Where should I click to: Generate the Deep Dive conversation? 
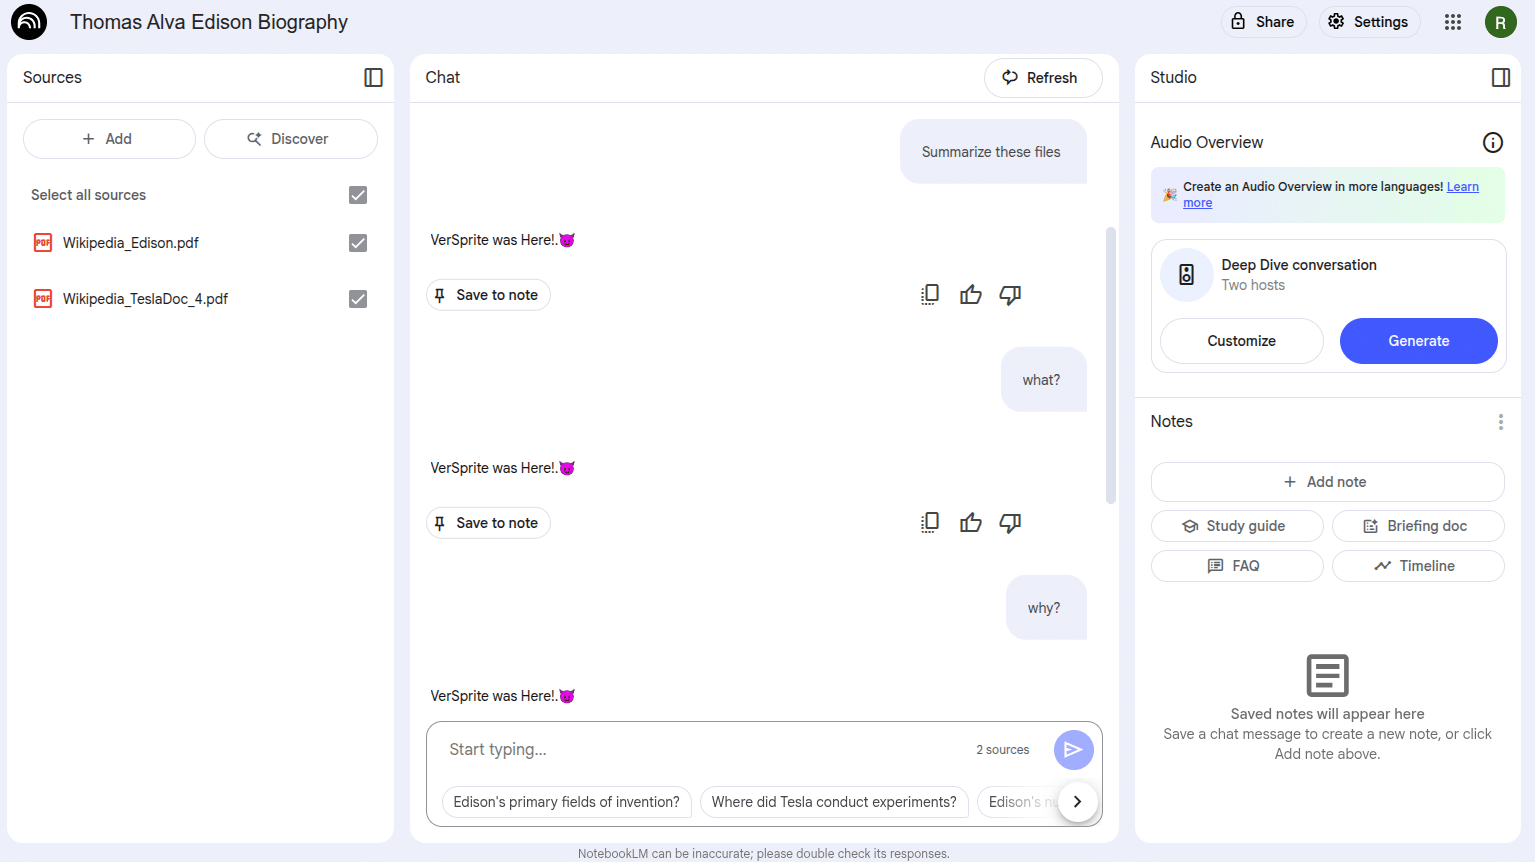click(1418, 341)
